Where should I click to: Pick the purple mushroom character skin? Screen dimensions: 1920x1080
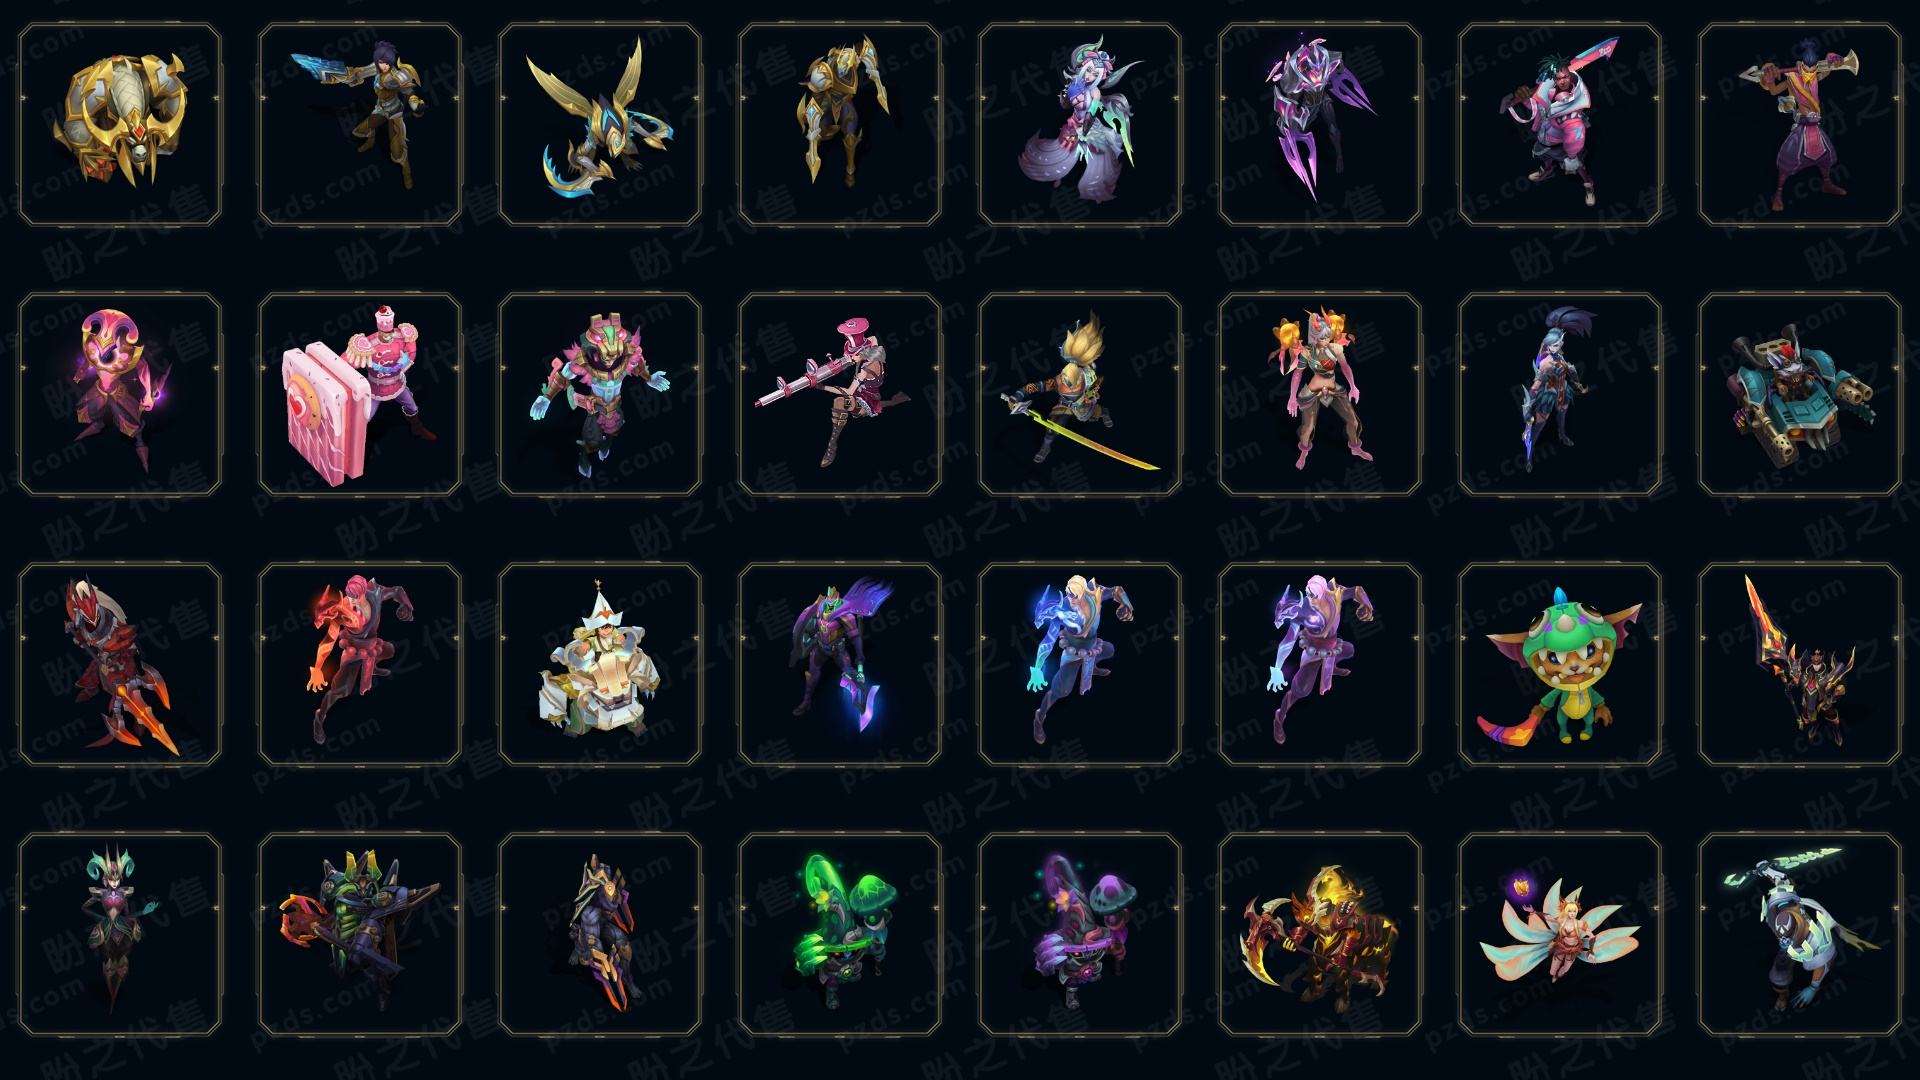pyautogui.click(x=1080, y=935)
